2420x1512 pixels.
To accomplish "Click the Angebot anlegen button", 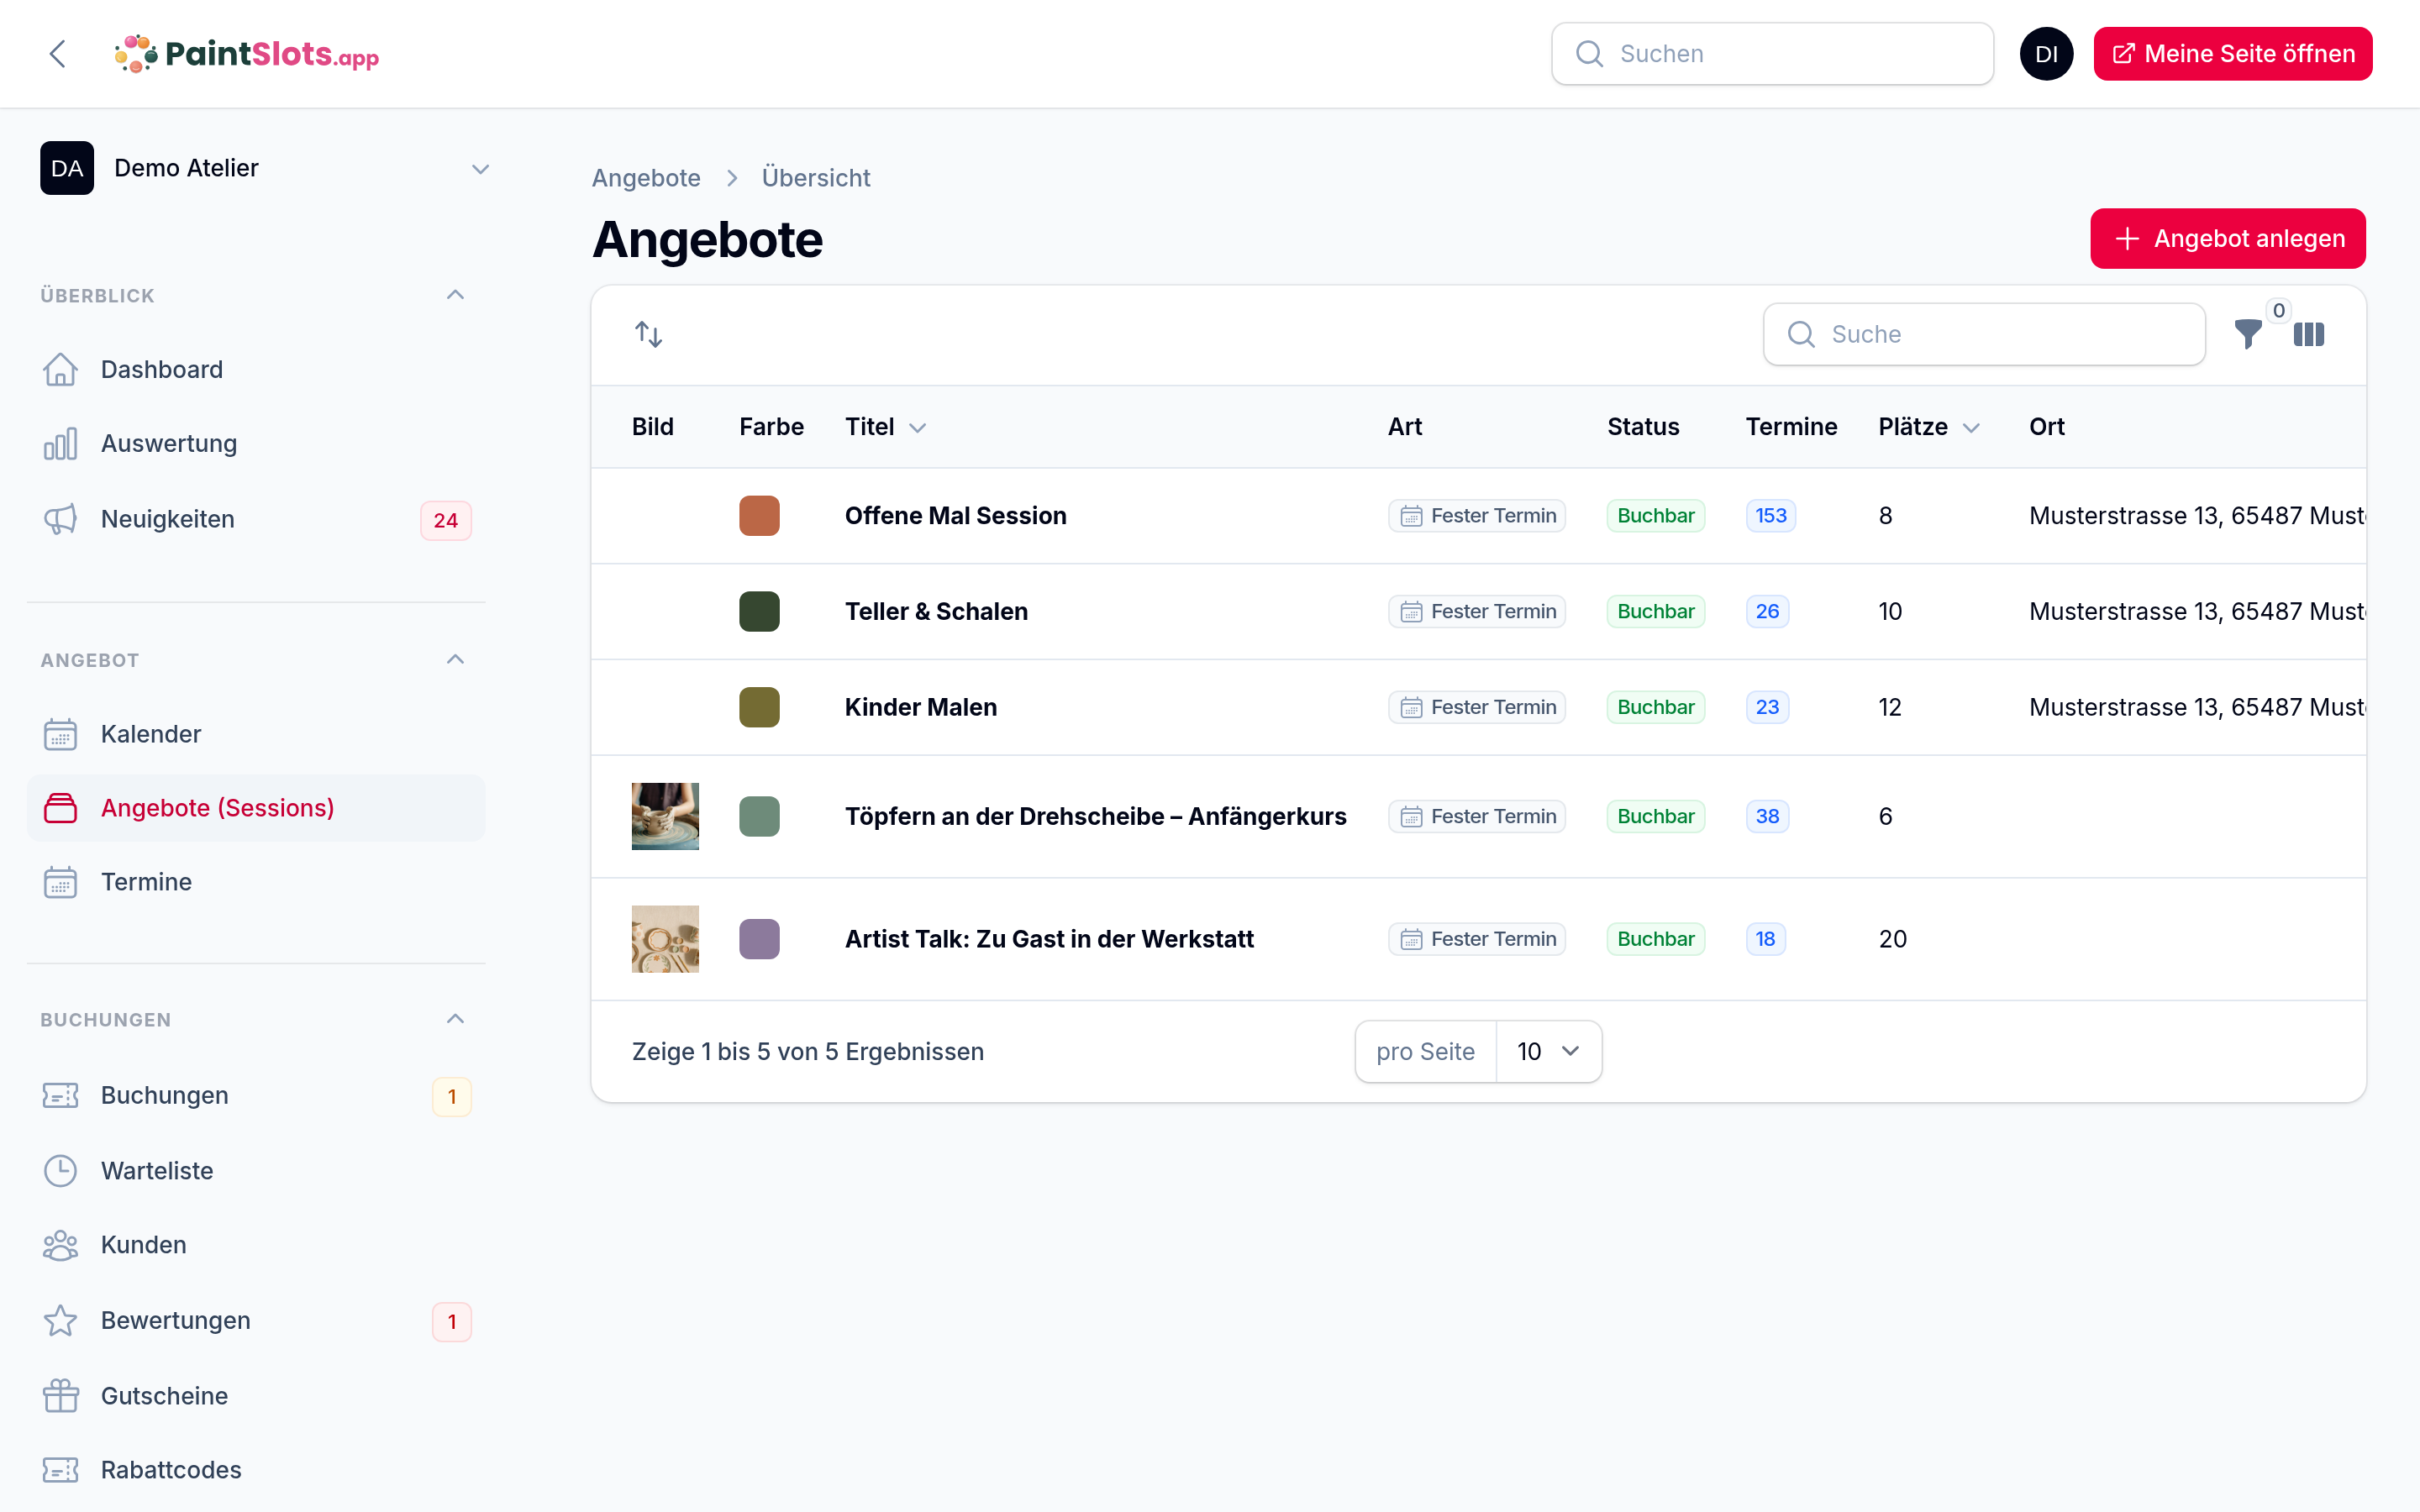I will pyautogui.click(x=2228, y=239).
